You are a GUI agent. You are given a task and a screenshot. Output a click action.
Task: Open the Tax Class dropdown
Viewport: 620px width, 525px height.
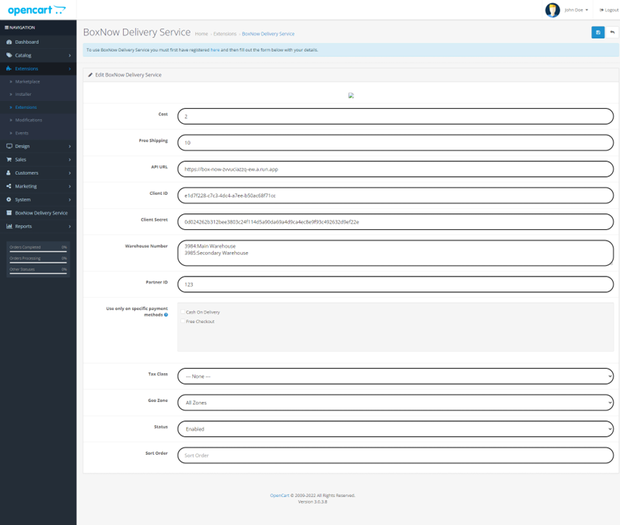point(395,376)
